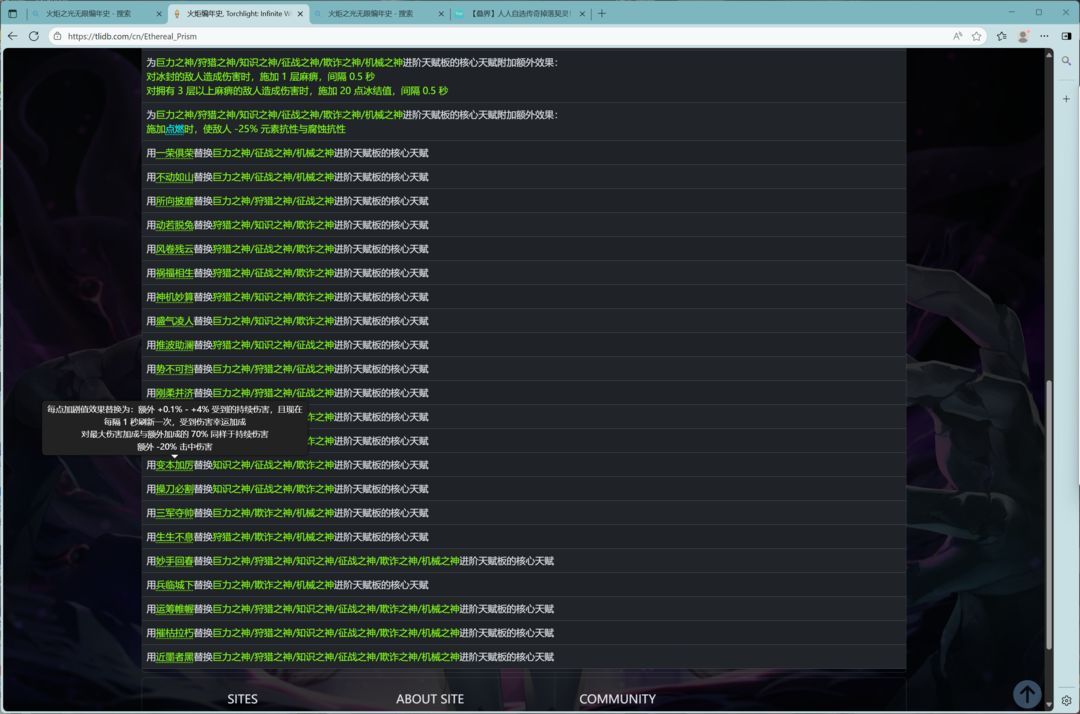Open the 点燃 keyword link
Image resolution: width=1080 pixels, height=714 pixels.
point(174,129)
